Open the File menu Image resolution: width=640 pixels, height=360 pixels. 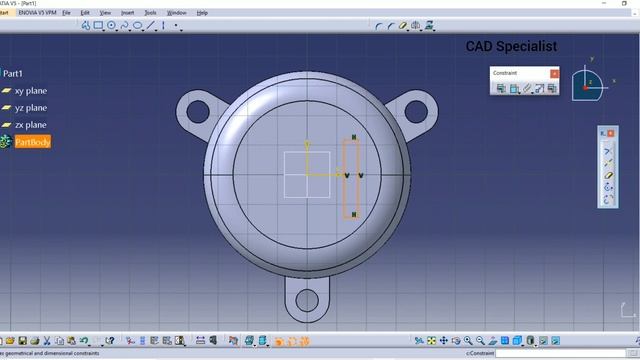[66, 13]
